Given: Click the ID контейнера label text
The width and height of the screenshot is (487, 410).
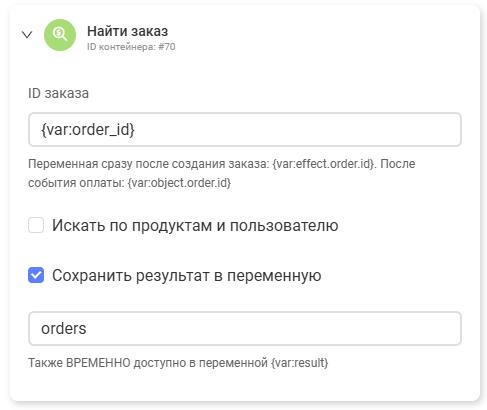Looking at the screenshot, I should pos(121,47).
